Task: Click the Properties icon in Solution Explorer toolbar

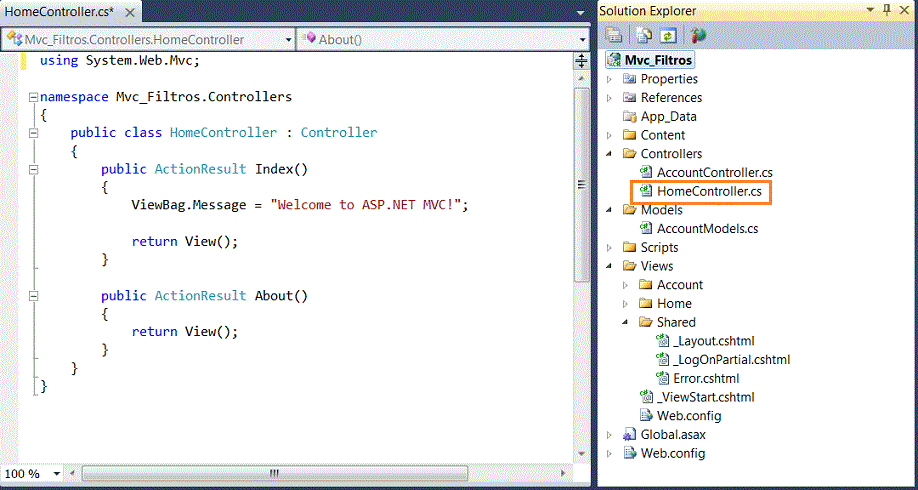Action: (613, 35)
